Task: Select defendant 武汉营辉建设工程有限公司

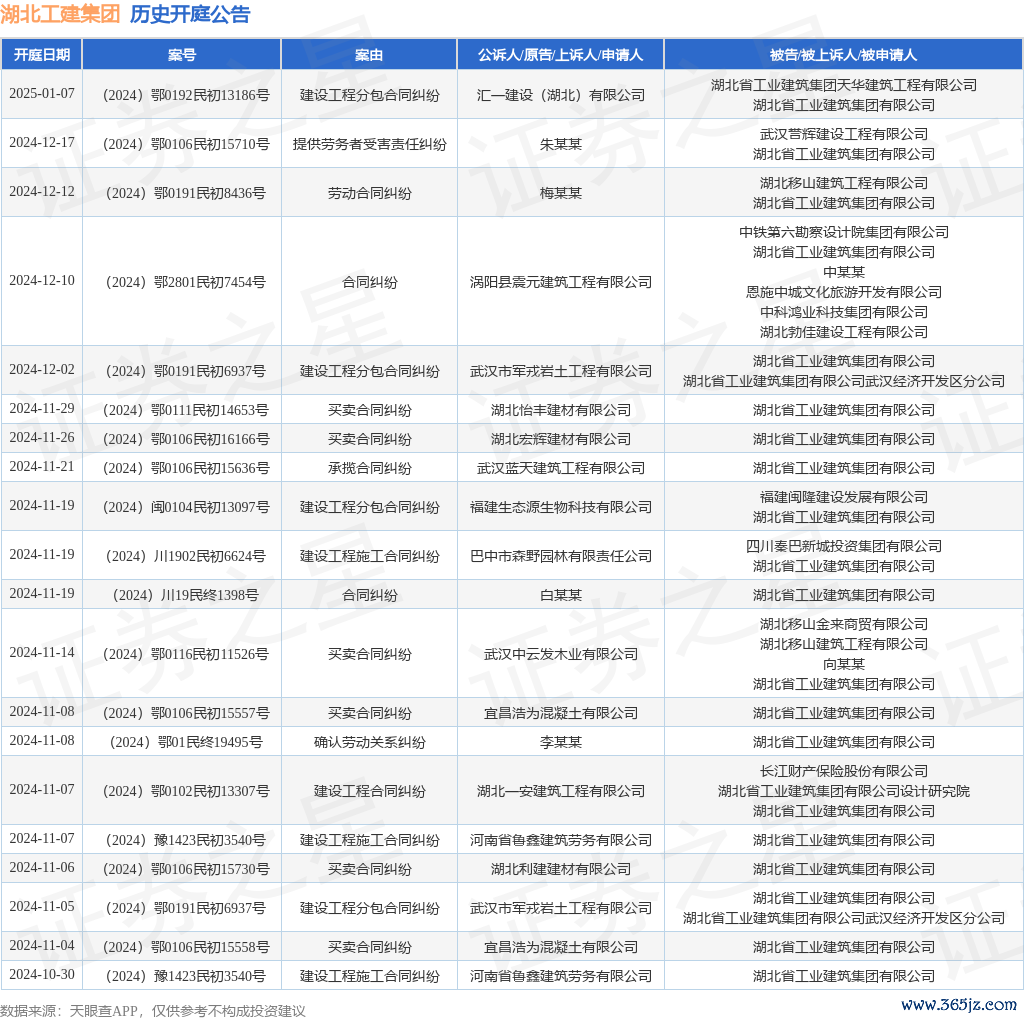Action: coord(844,135)
